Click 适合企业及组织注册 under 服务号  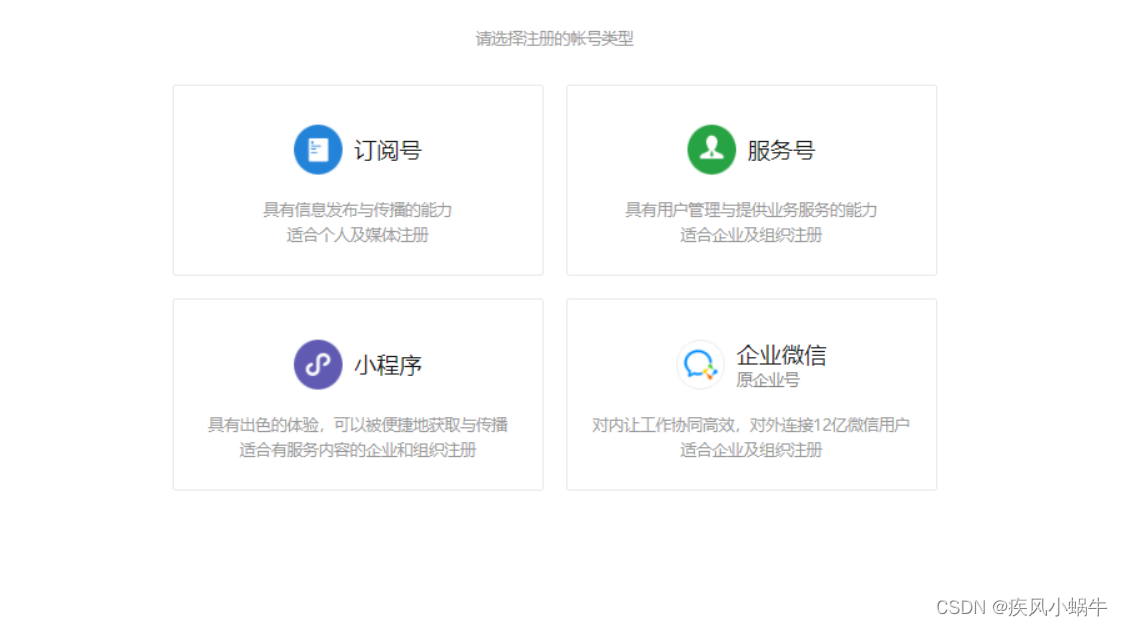tap(751, 235)
